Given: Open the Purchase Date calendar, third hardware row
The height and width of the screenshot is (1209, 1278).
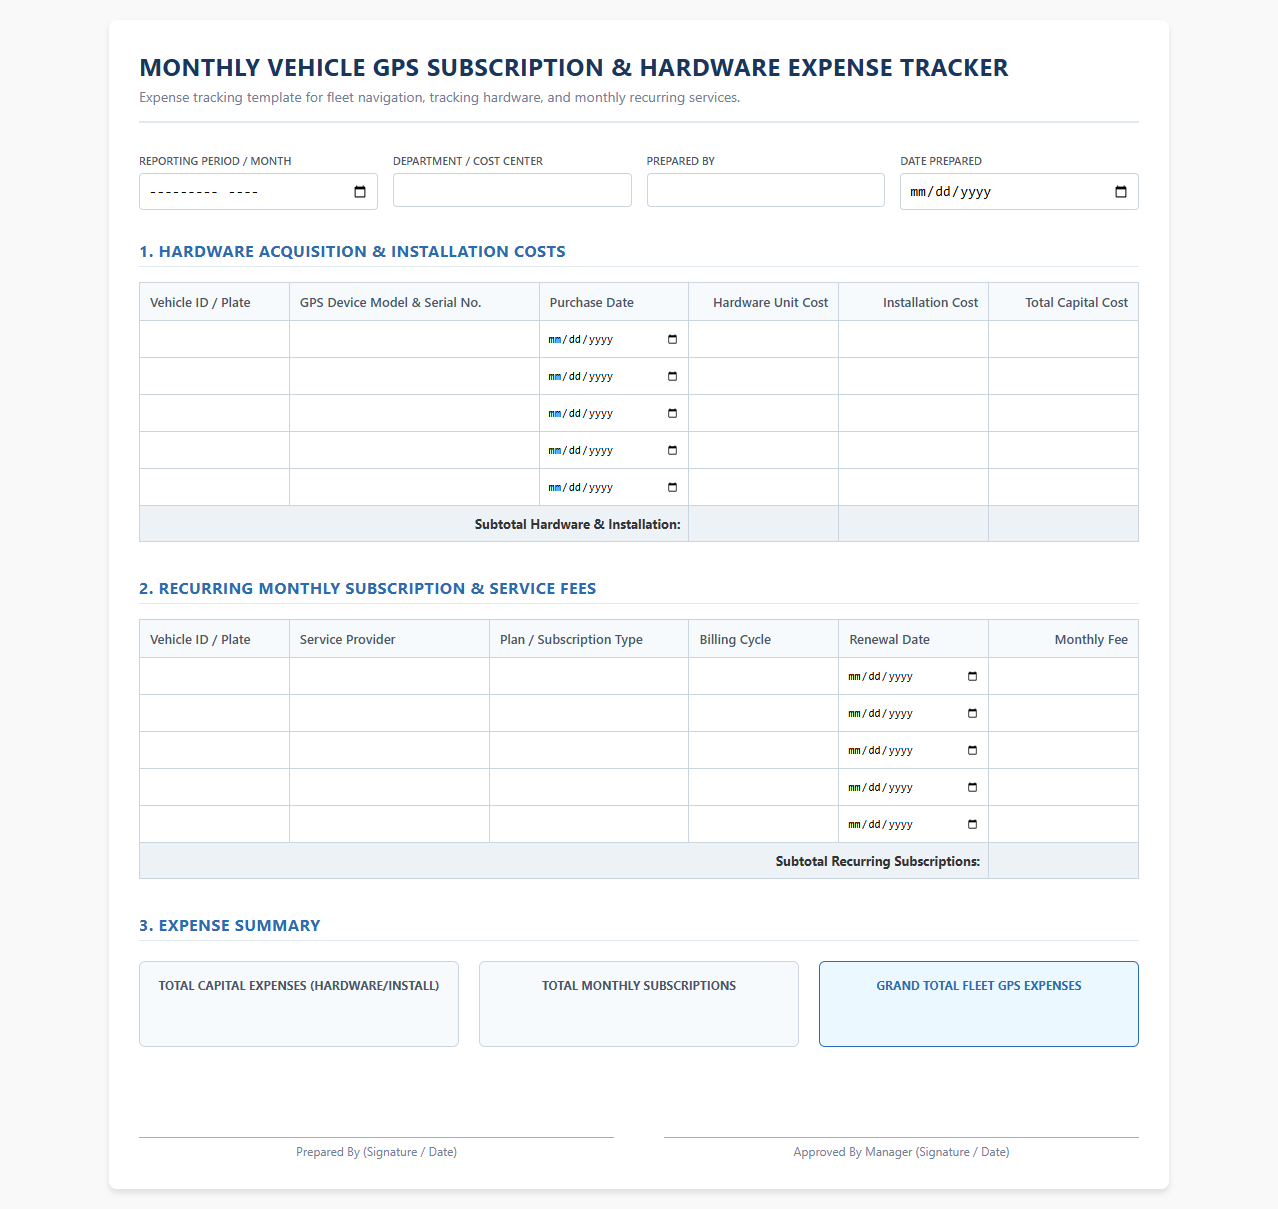Looking at the screenshot, I should [672, 414].
